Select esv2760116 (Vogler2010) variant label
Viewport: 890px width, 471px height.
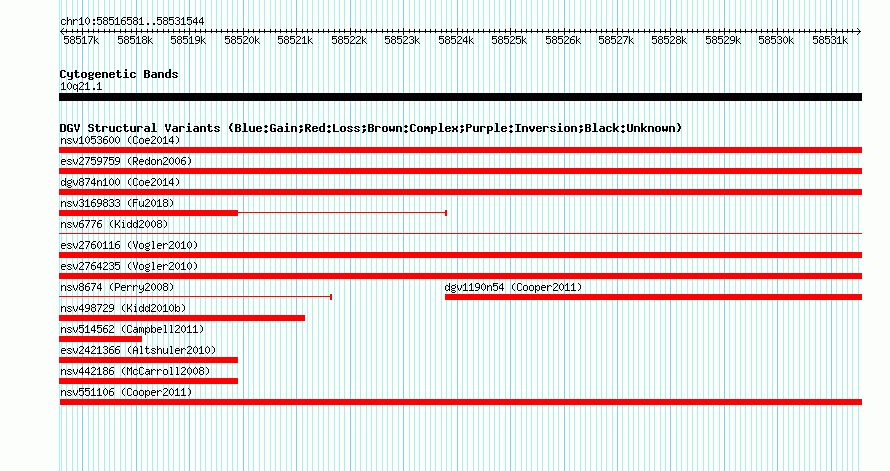(x=129, y=245)
